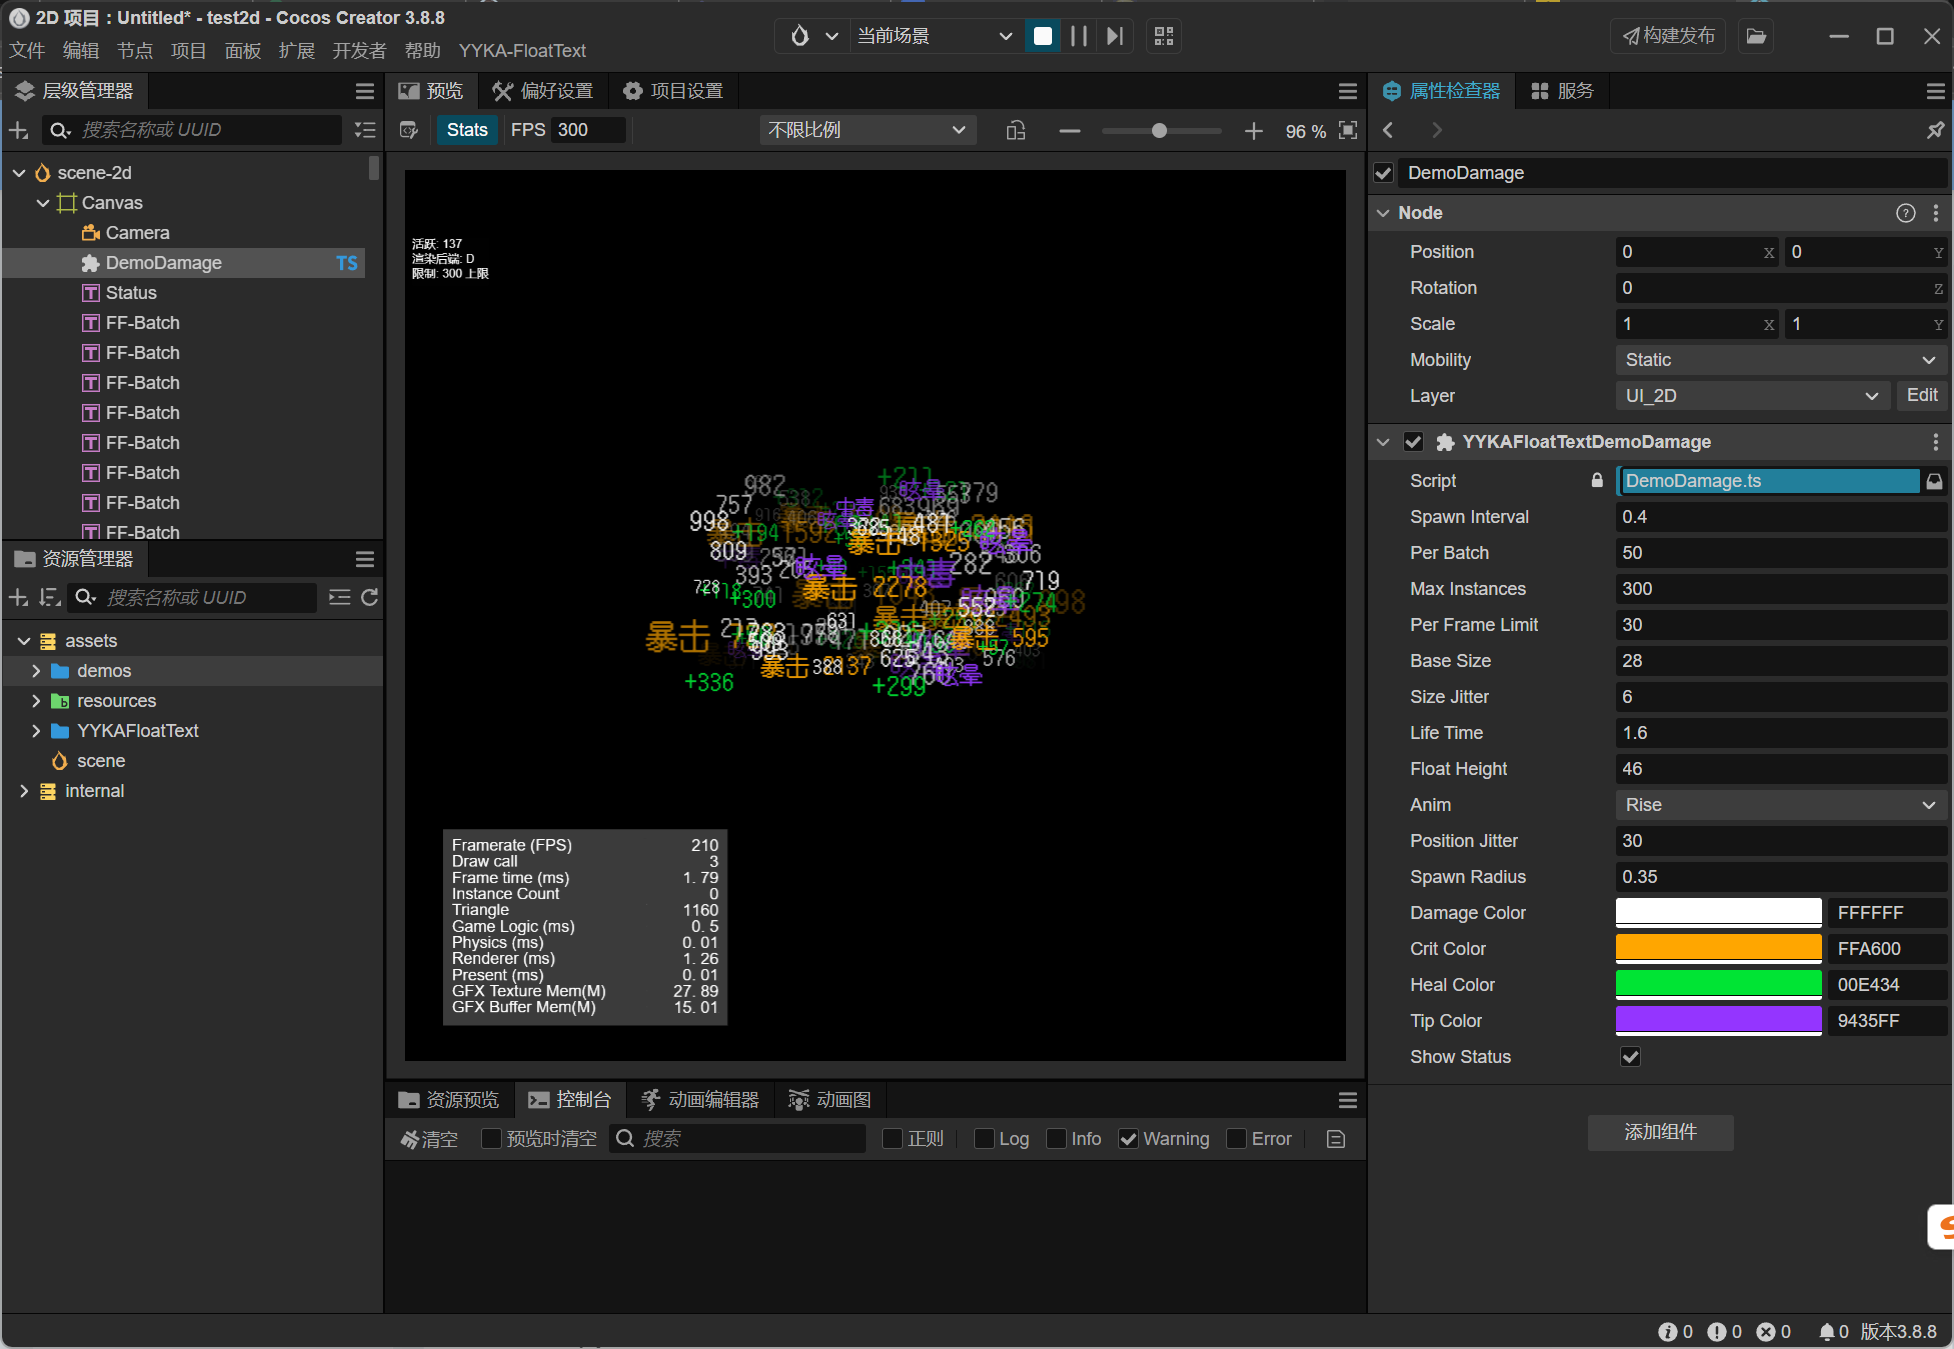The height and width of the screenshot is (1349, 1954).
Task: Open the QR code preview icon
Action: coord(1163,36)
